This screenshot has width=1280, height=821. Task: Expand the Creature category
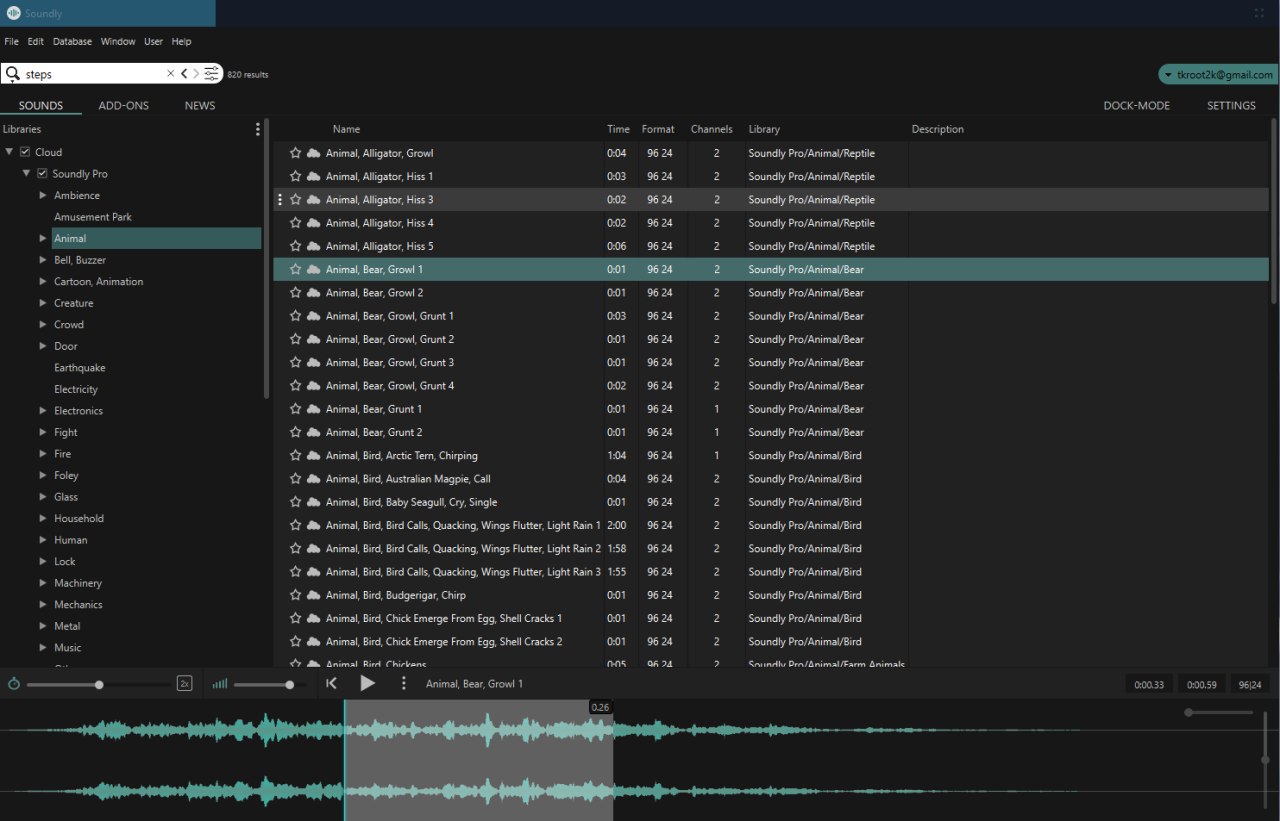point(43,303)
